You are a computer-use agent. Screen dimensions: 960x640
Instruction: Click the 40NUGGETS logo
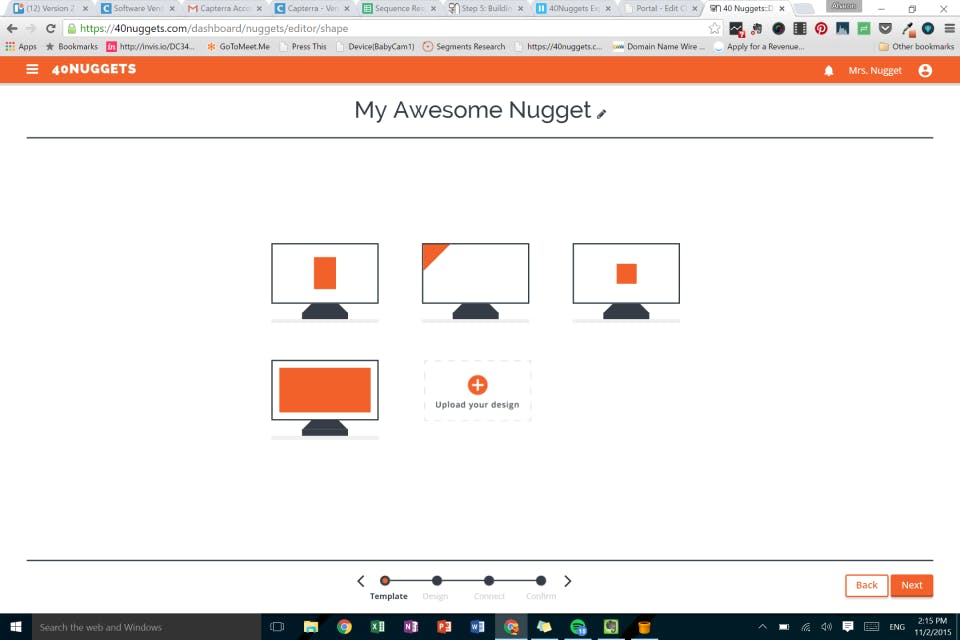(x=94, y=69)
